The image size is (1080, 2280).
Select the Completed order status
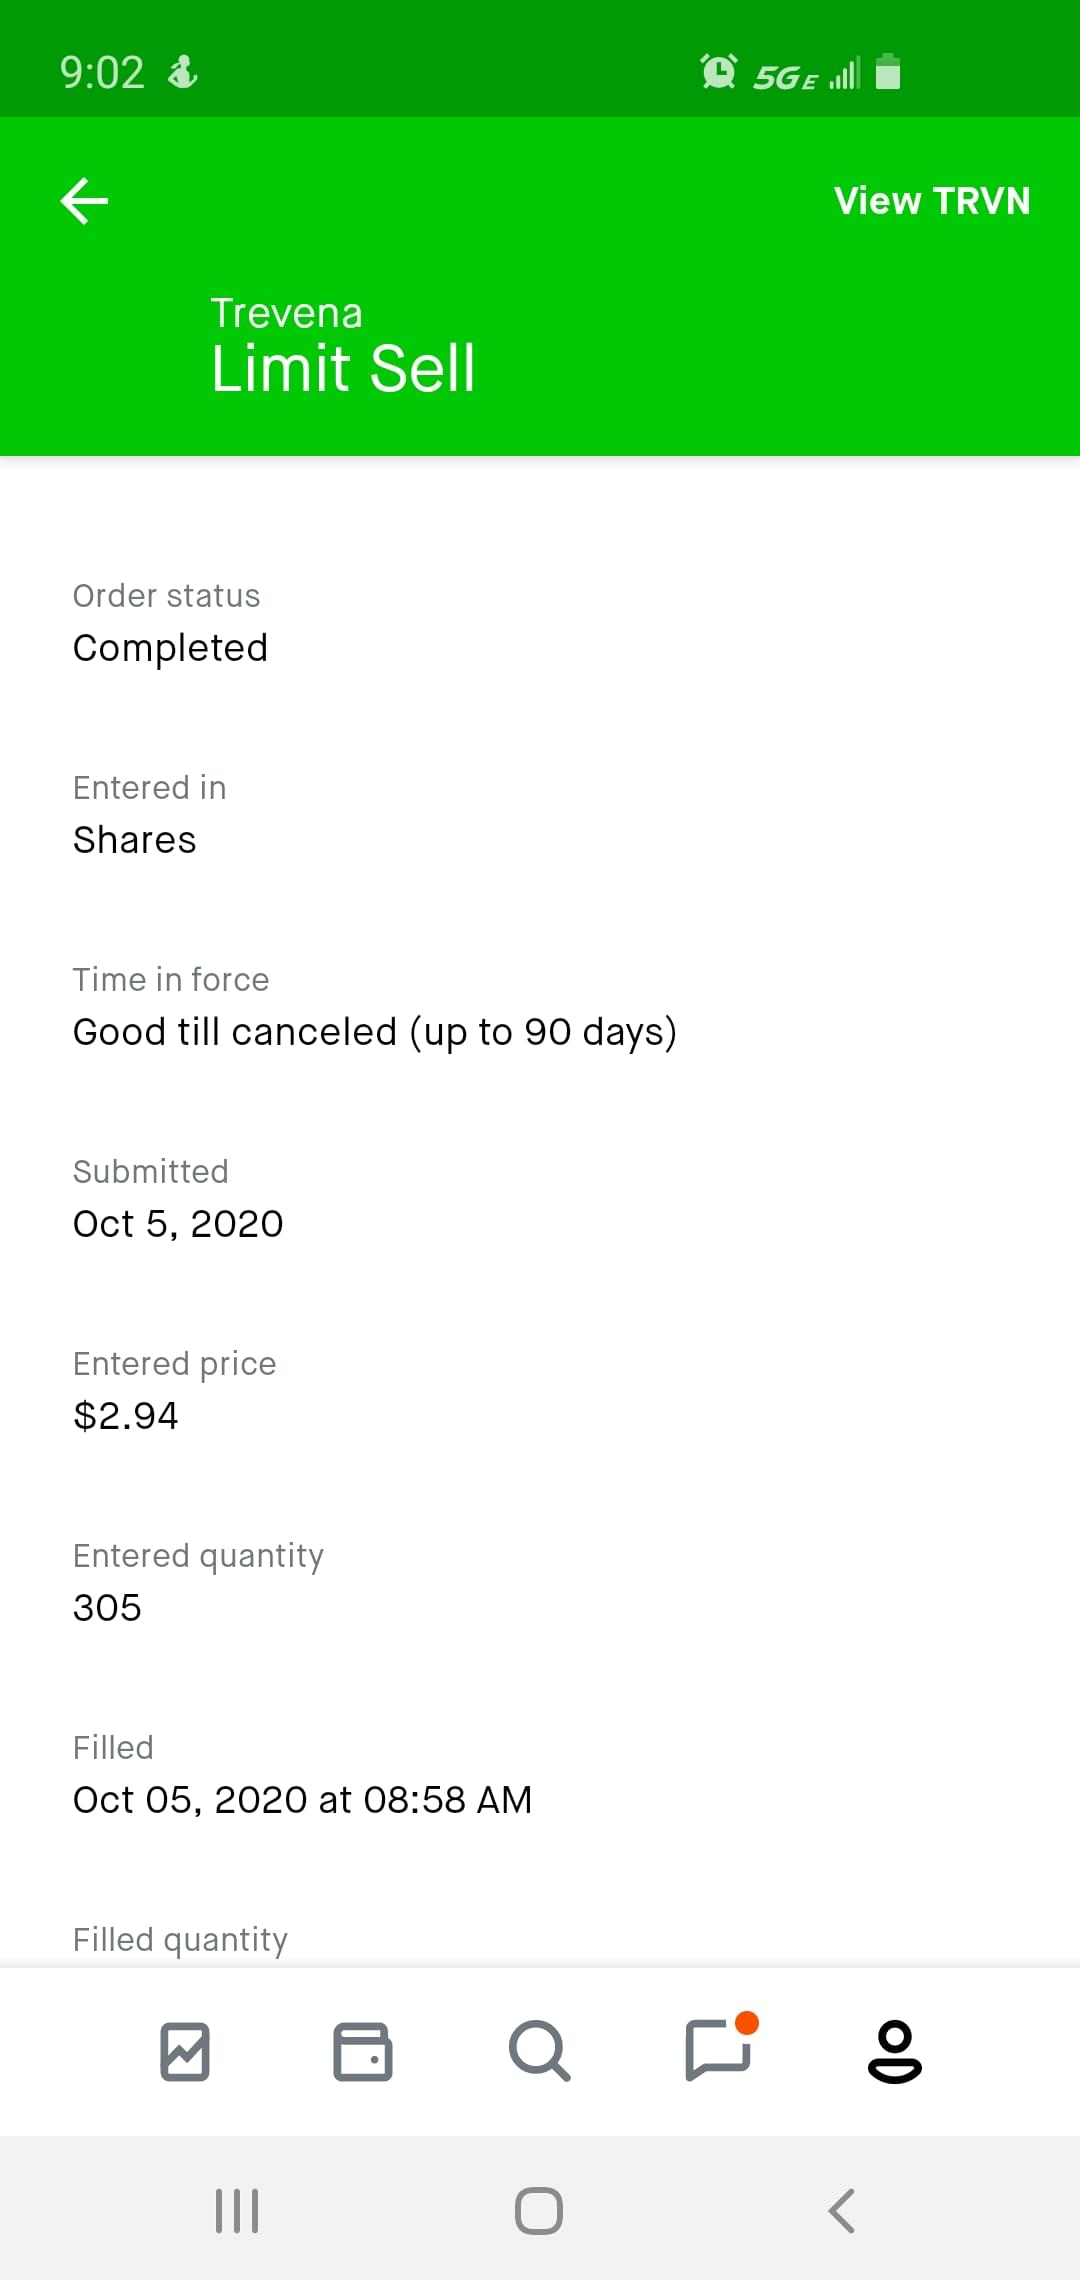click(x=170, y=648)
